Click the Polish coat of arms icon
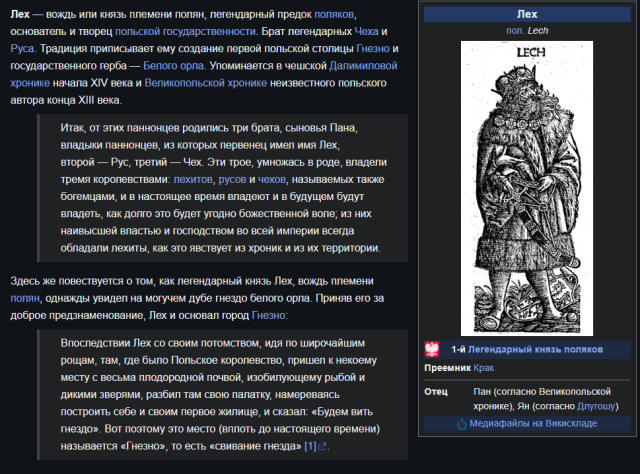This screenshot has height=474, width=640. 431,349
